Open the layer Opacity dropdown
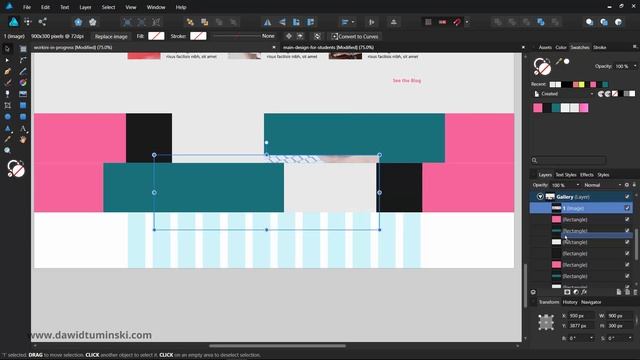 pyautogui.click(x=577, y=185)
